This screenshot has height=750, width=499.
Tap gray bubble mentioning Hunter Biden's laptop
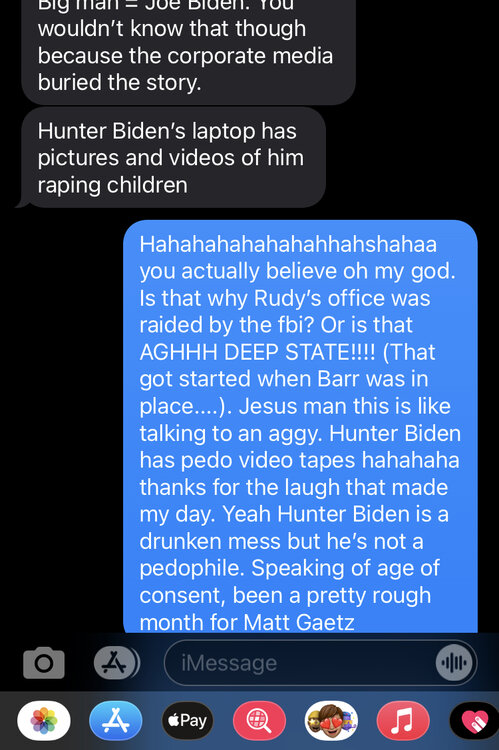pyautogui.click(x=173, y=158)
